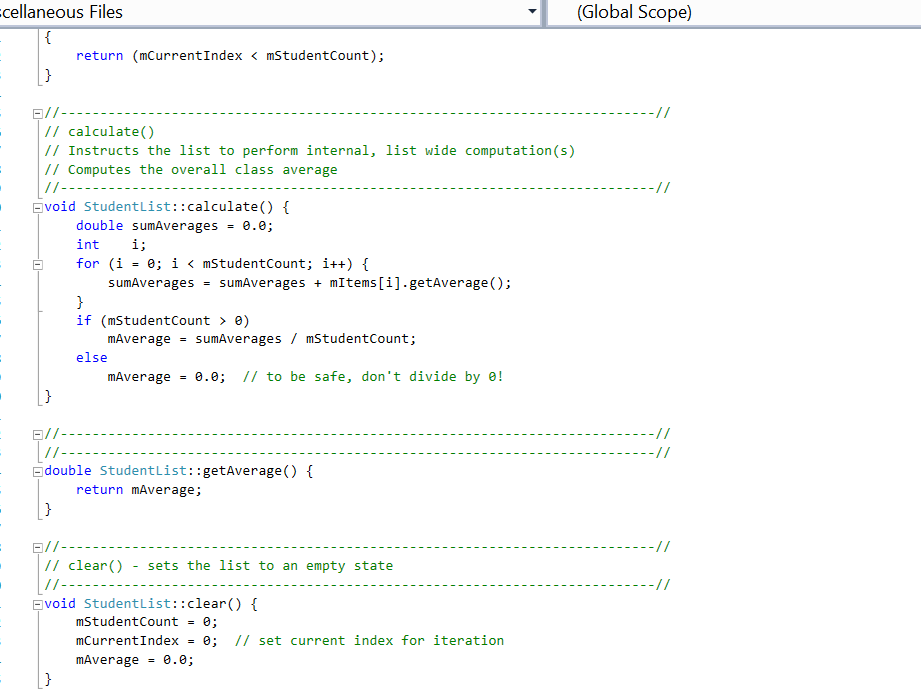
Task: Click the 'don't divide by 0!' comment
Action: point(432,376)
